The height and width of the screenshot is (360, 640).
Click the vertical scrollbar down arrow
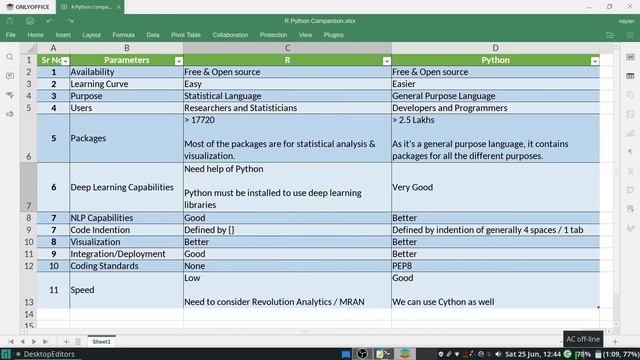point(616,324)
